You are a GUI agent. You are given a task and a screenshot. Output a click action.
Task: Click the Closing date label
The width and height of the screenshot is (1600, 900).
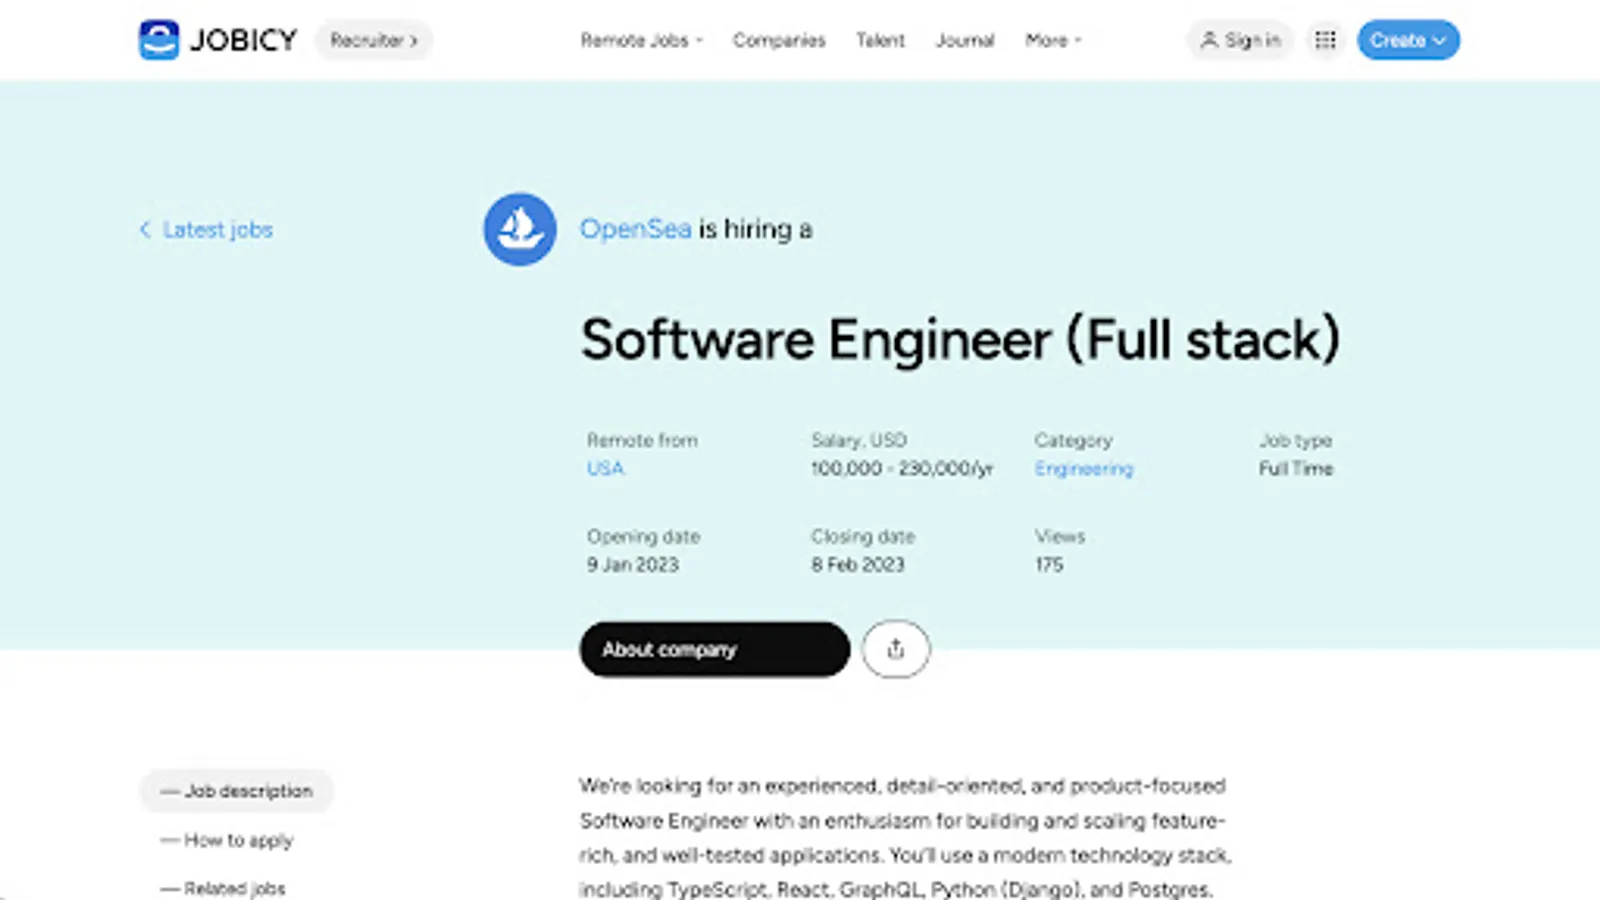(863, 536)
